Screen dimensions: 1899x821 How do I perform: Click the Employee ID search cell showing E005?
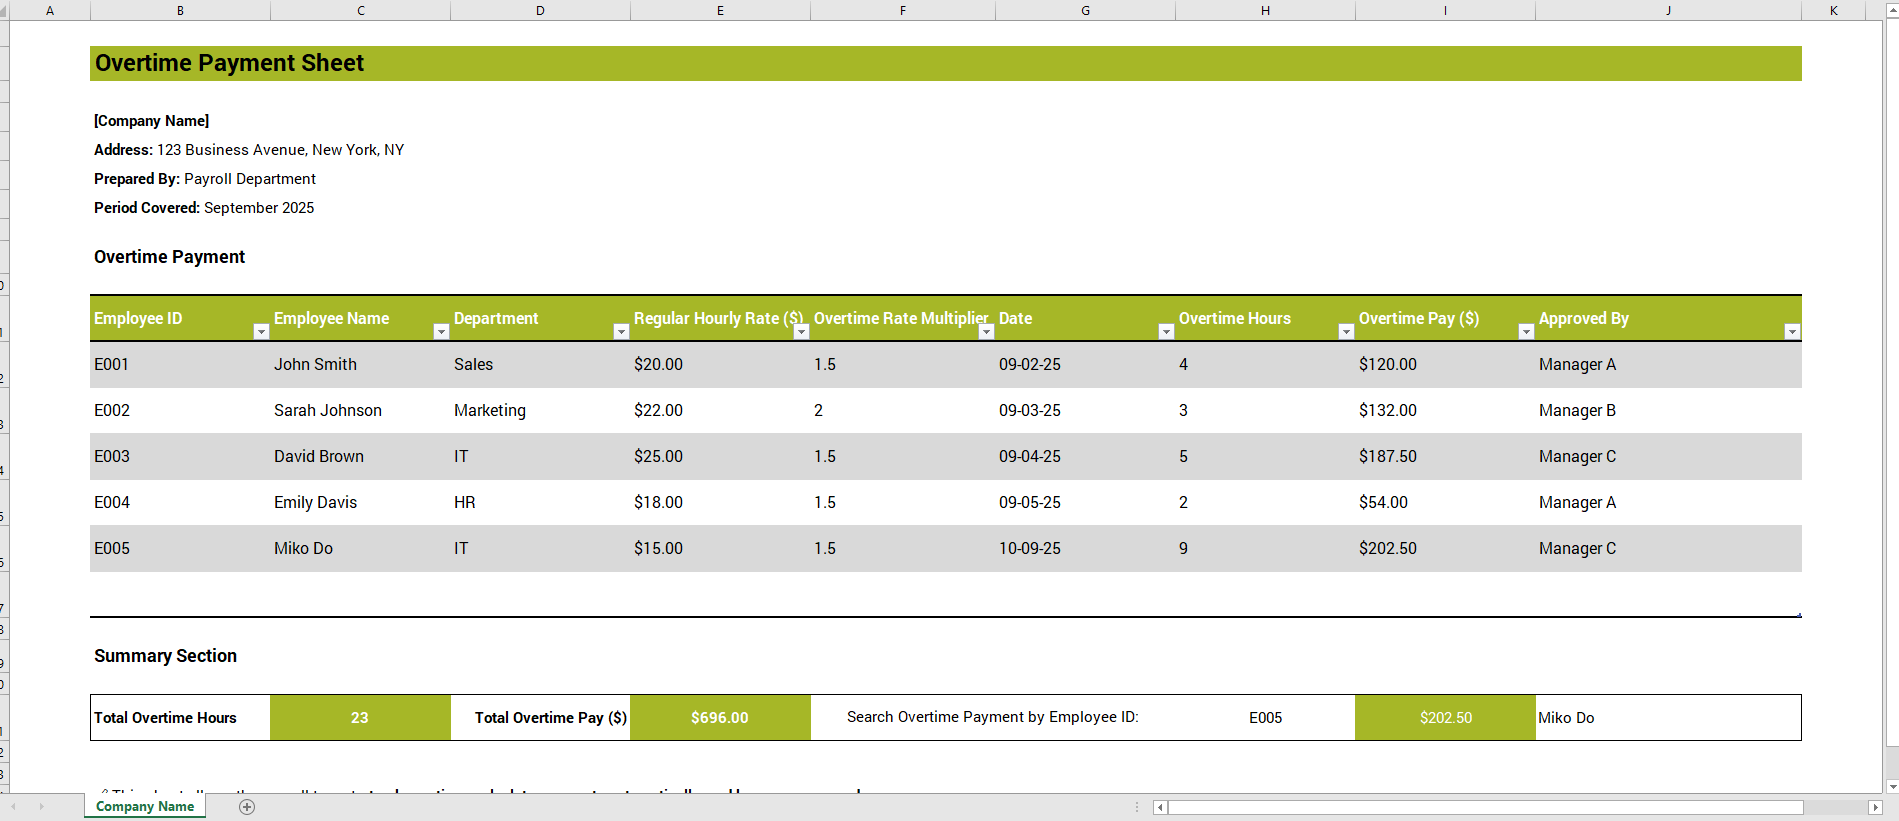click(x=1265, y=718)
